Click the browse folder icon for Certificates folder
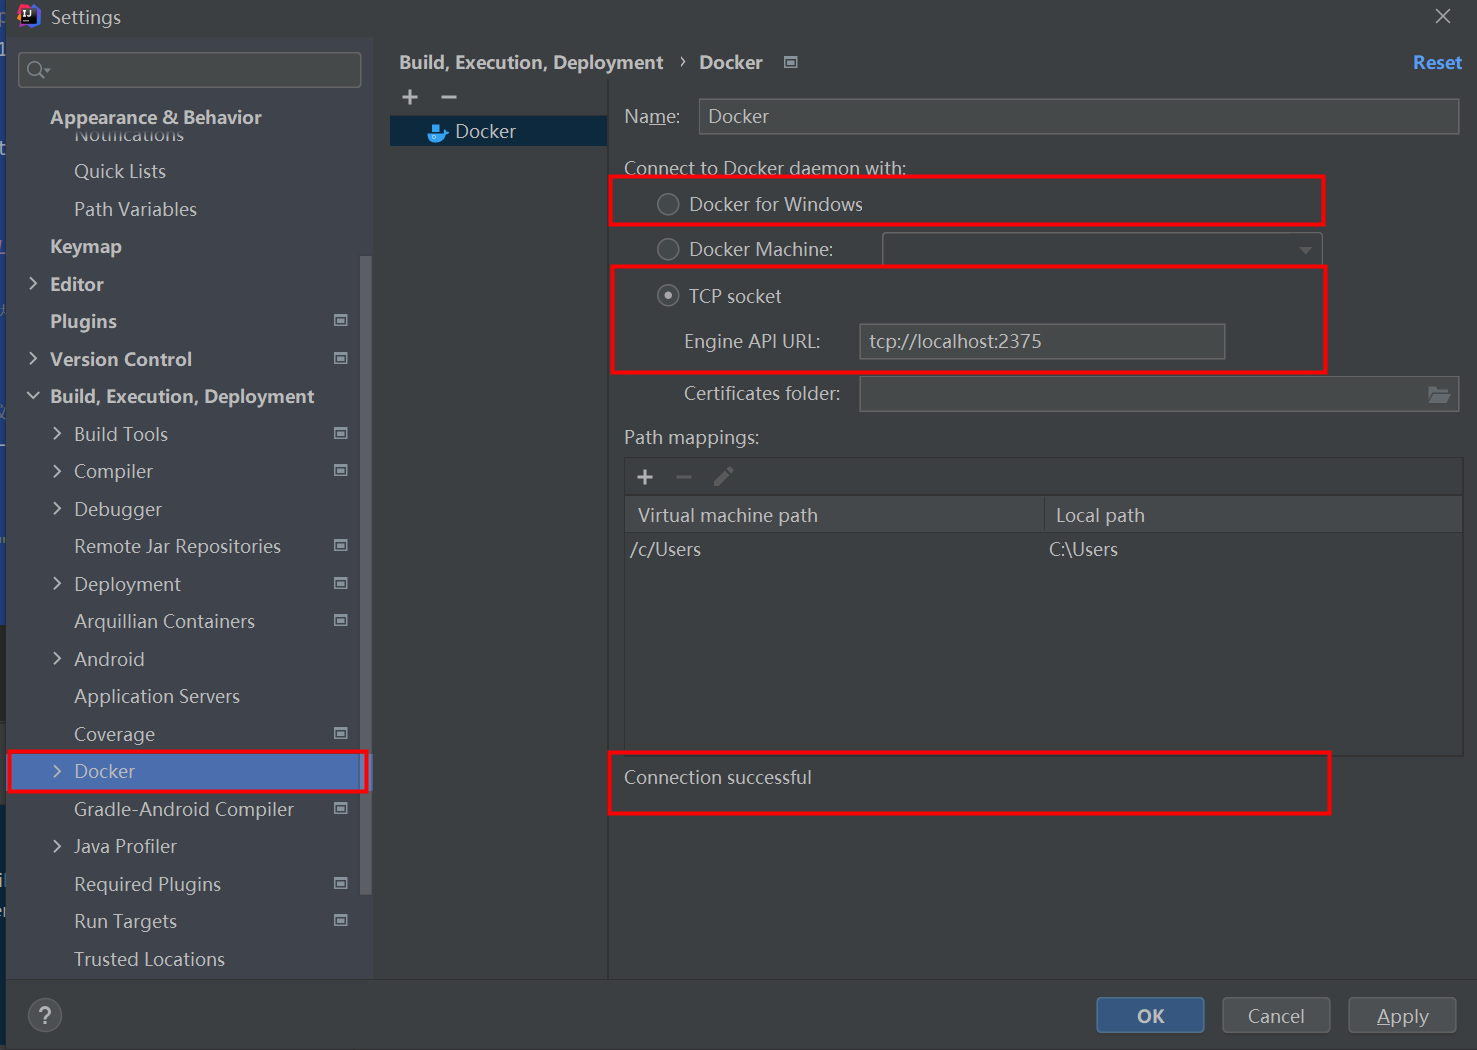This screenshot has height=1050, width=1477. click(x=1438, y=395)
